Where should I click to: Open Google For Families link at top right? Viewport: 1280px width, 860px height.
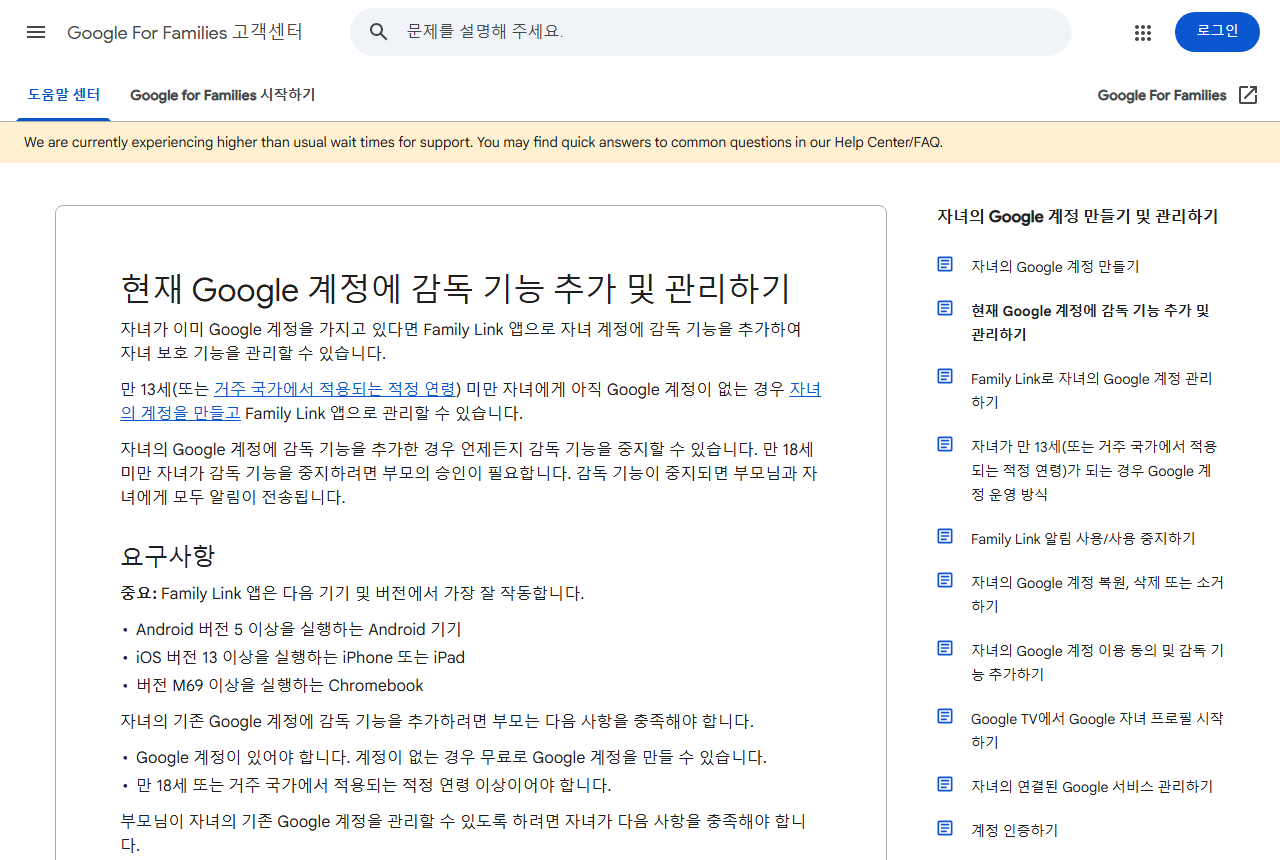coord(1162,95)
